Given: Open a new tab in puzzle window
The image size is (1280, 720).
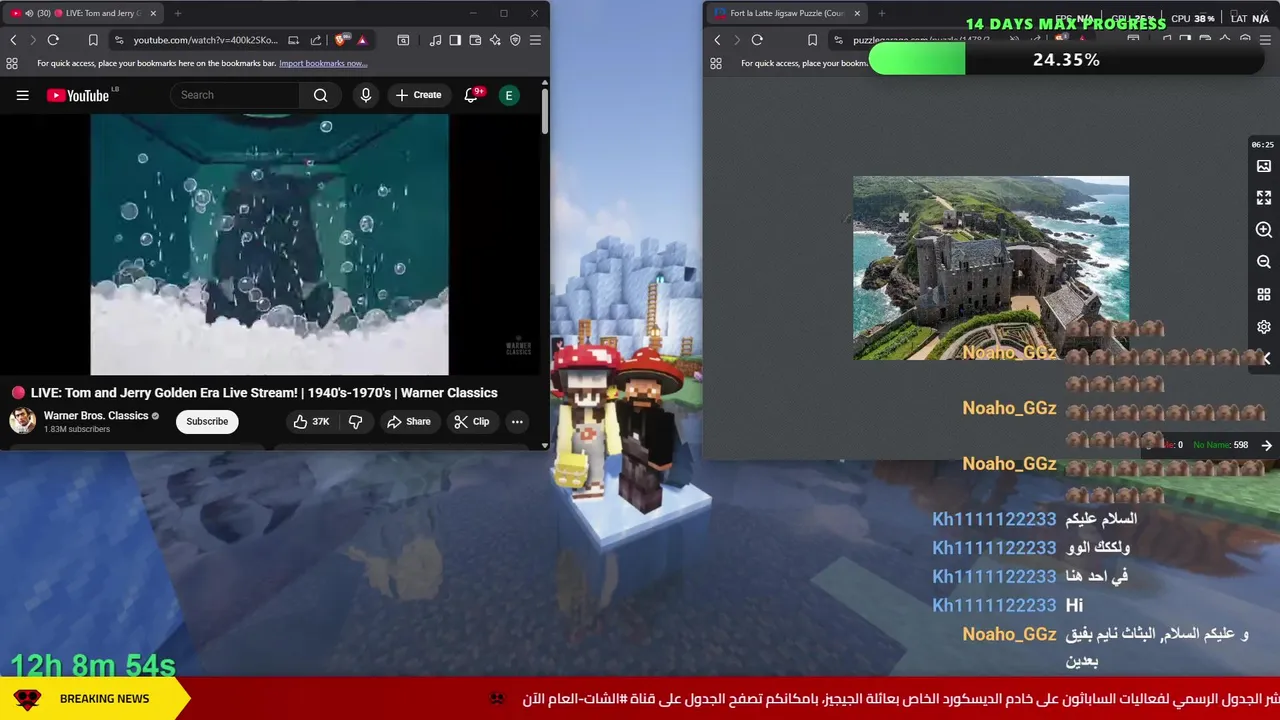Looking at the screenshot, I should [883, 13].
